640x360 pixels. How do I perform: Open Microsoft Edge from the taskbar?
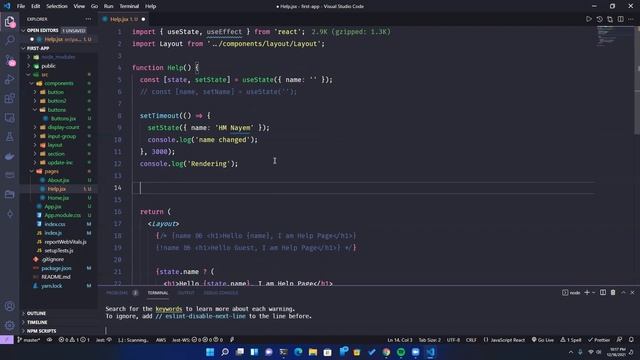coord(298,352)
